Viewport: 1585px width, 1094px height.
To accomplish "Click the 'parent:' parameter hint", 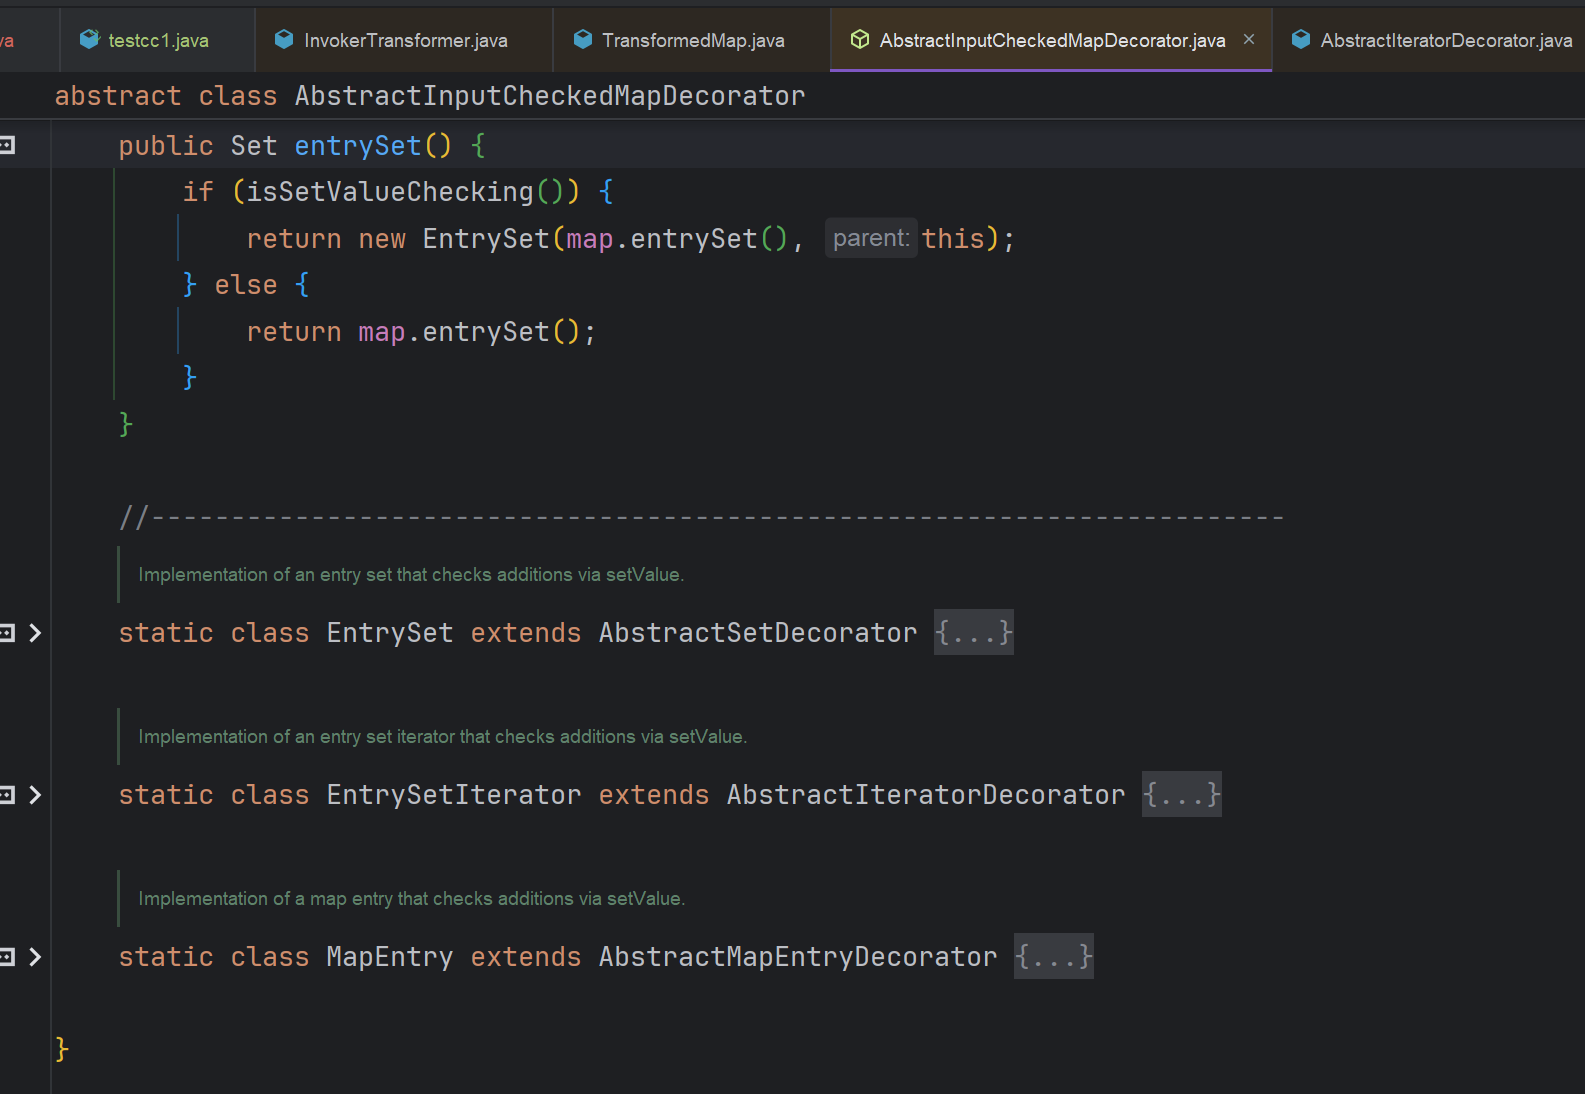I will pyautogui.click(x=870, y=238).
